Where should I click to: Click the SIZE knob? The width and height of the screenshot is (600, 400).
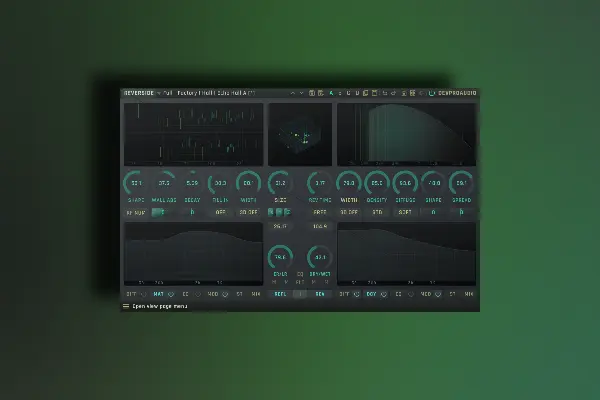click(280, 183)
